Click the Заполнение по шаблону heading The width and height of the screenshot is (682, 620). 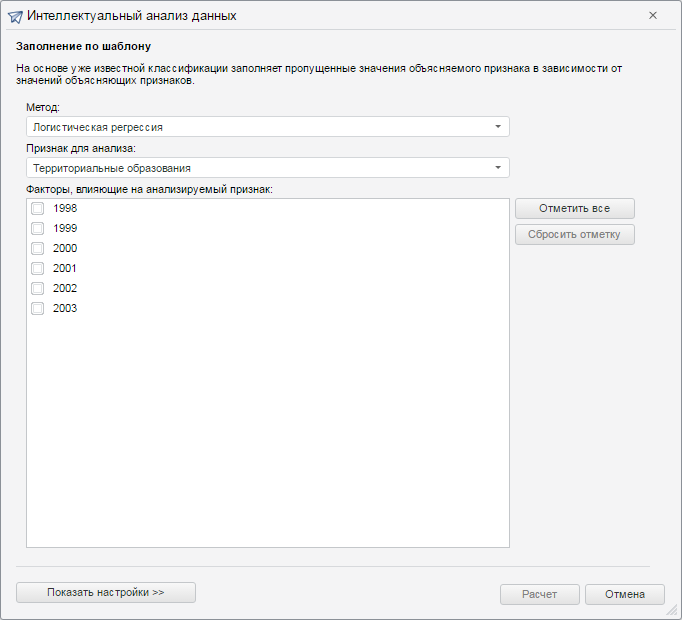coord(83,46)
